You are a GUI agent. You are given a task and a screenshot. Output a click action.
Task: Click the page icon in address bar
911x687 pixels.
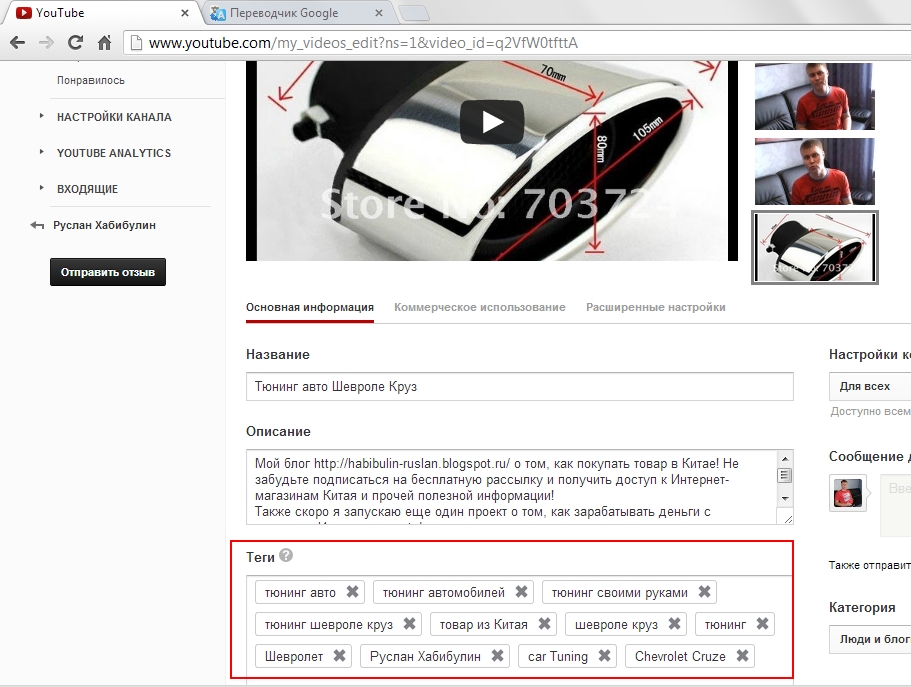click(x=136, y=43)
